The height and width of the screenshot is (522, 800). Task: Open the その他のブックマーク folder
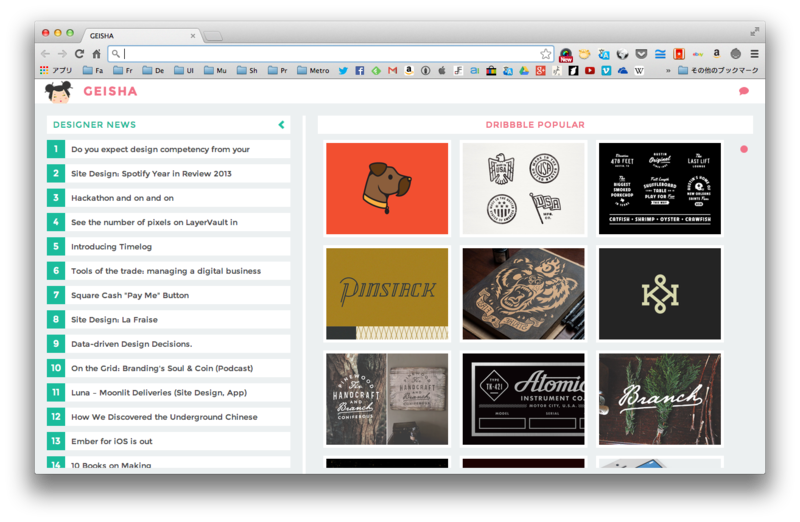(718, 70)
